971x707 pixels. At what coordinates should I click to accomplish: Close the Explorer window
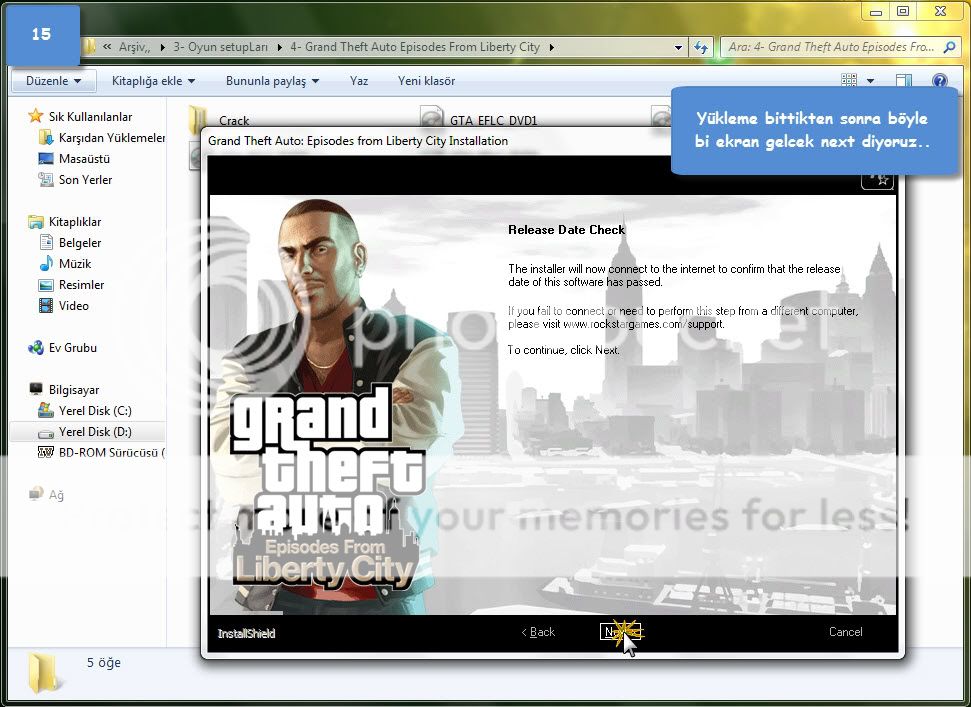pos(940,12)
